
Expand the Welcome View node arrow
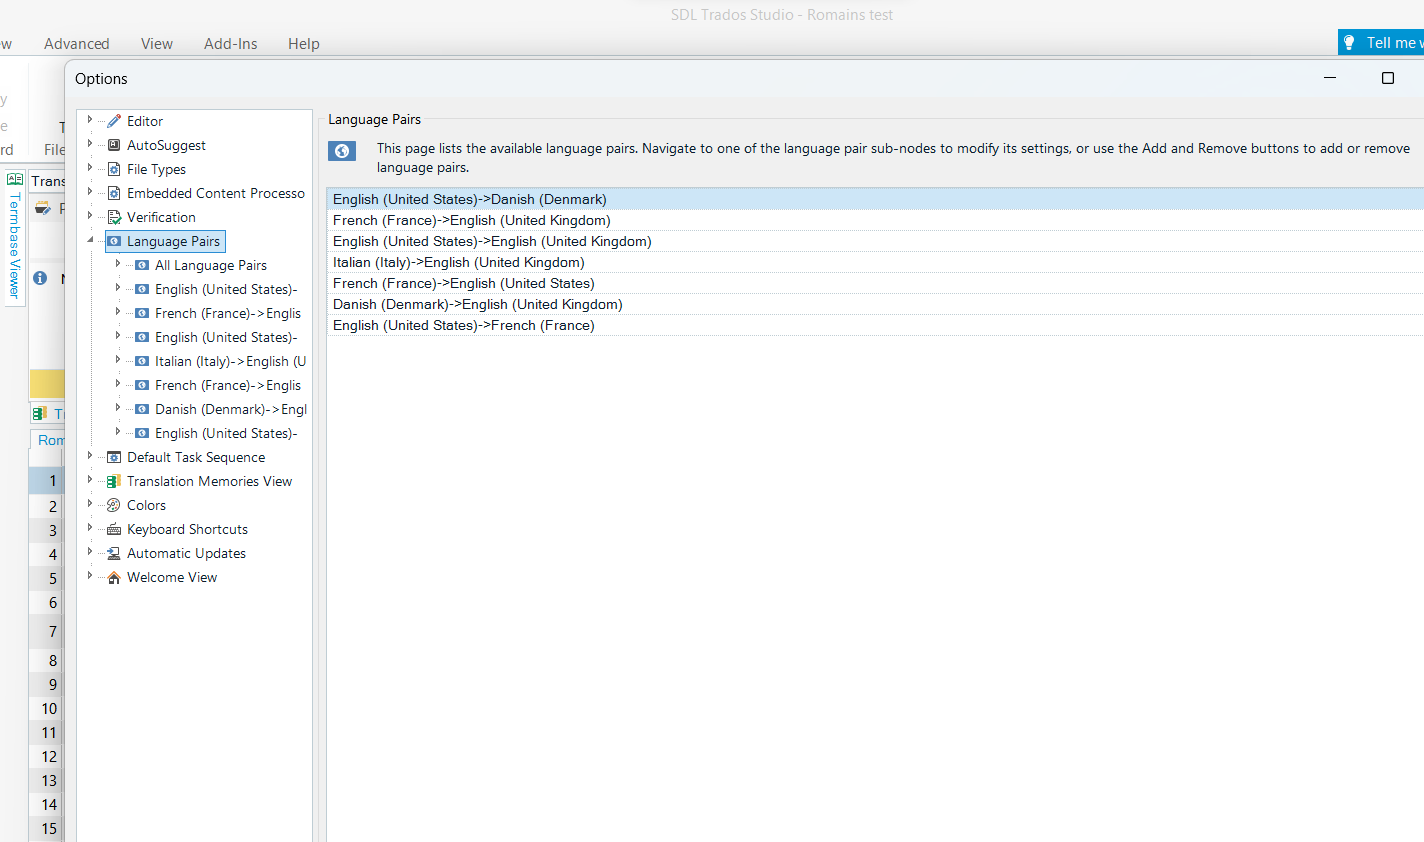click(90, 576)
